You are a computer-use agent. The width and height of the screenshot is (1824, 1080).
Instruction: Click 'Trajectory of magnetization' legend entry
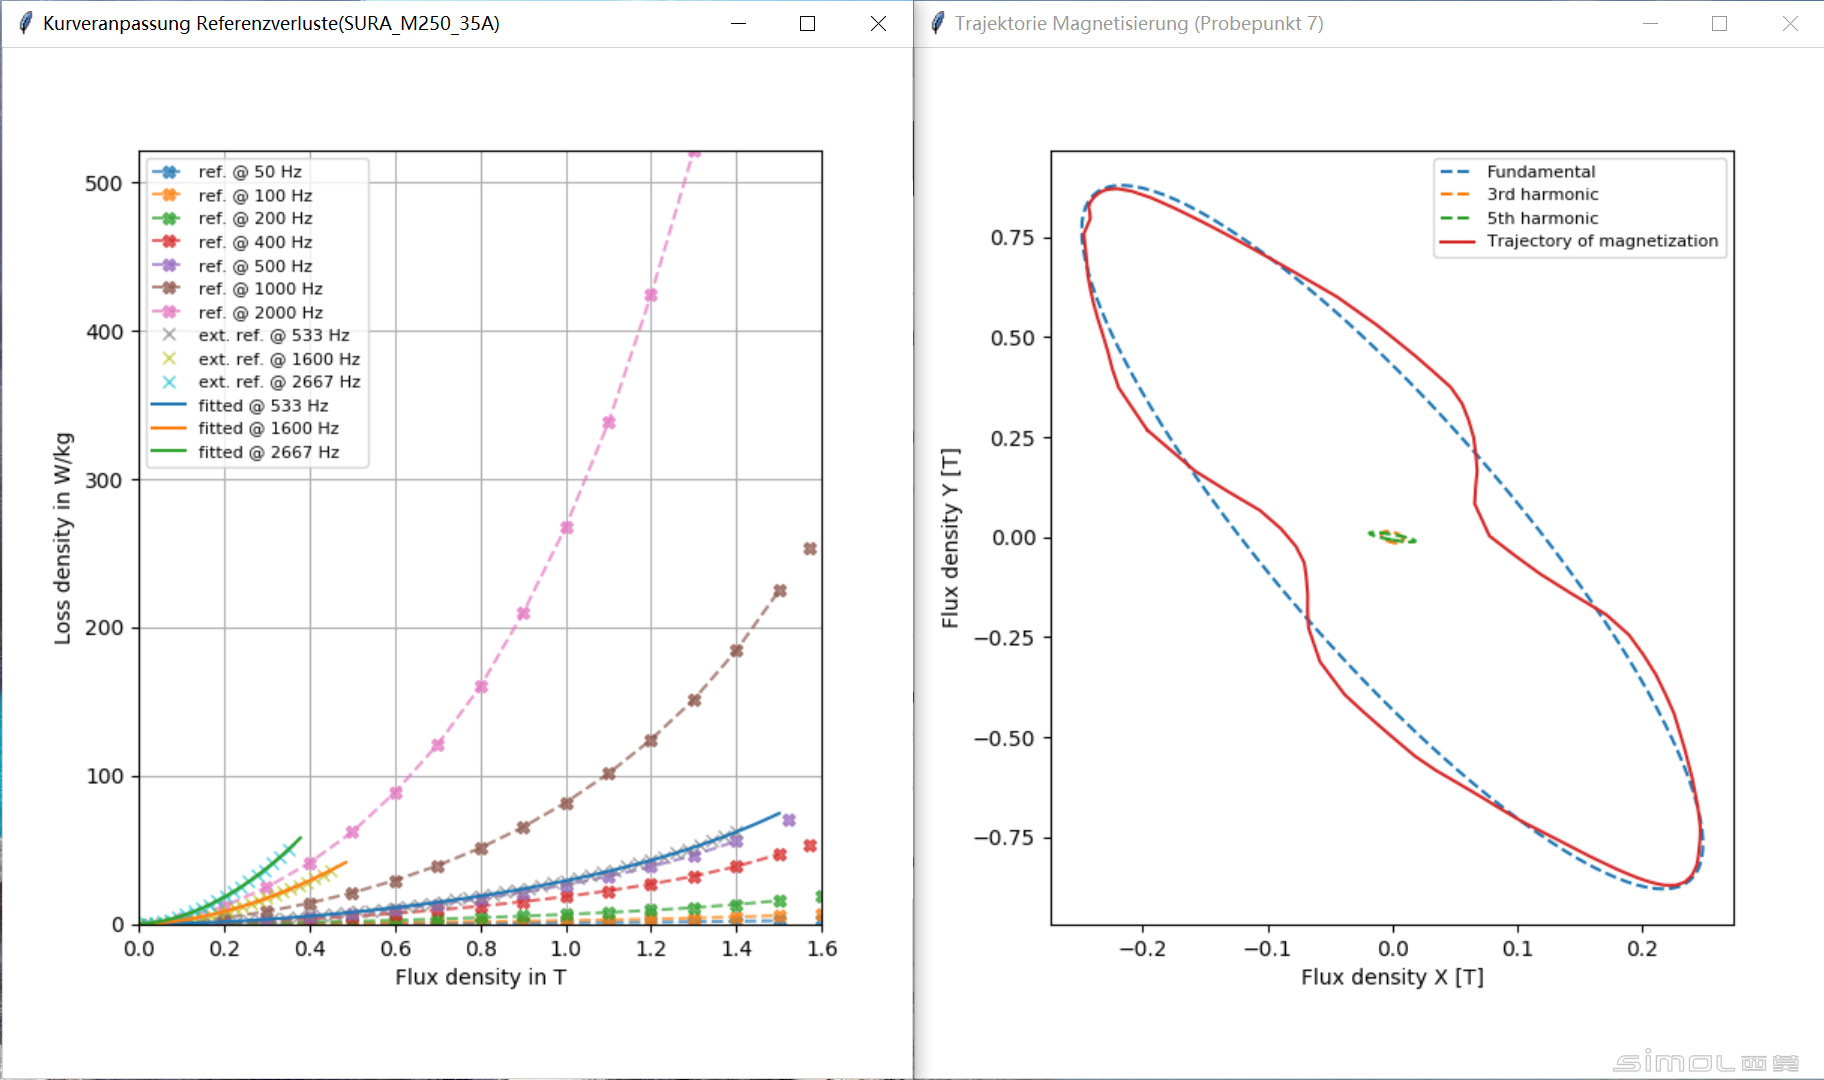coord(1579,241)
